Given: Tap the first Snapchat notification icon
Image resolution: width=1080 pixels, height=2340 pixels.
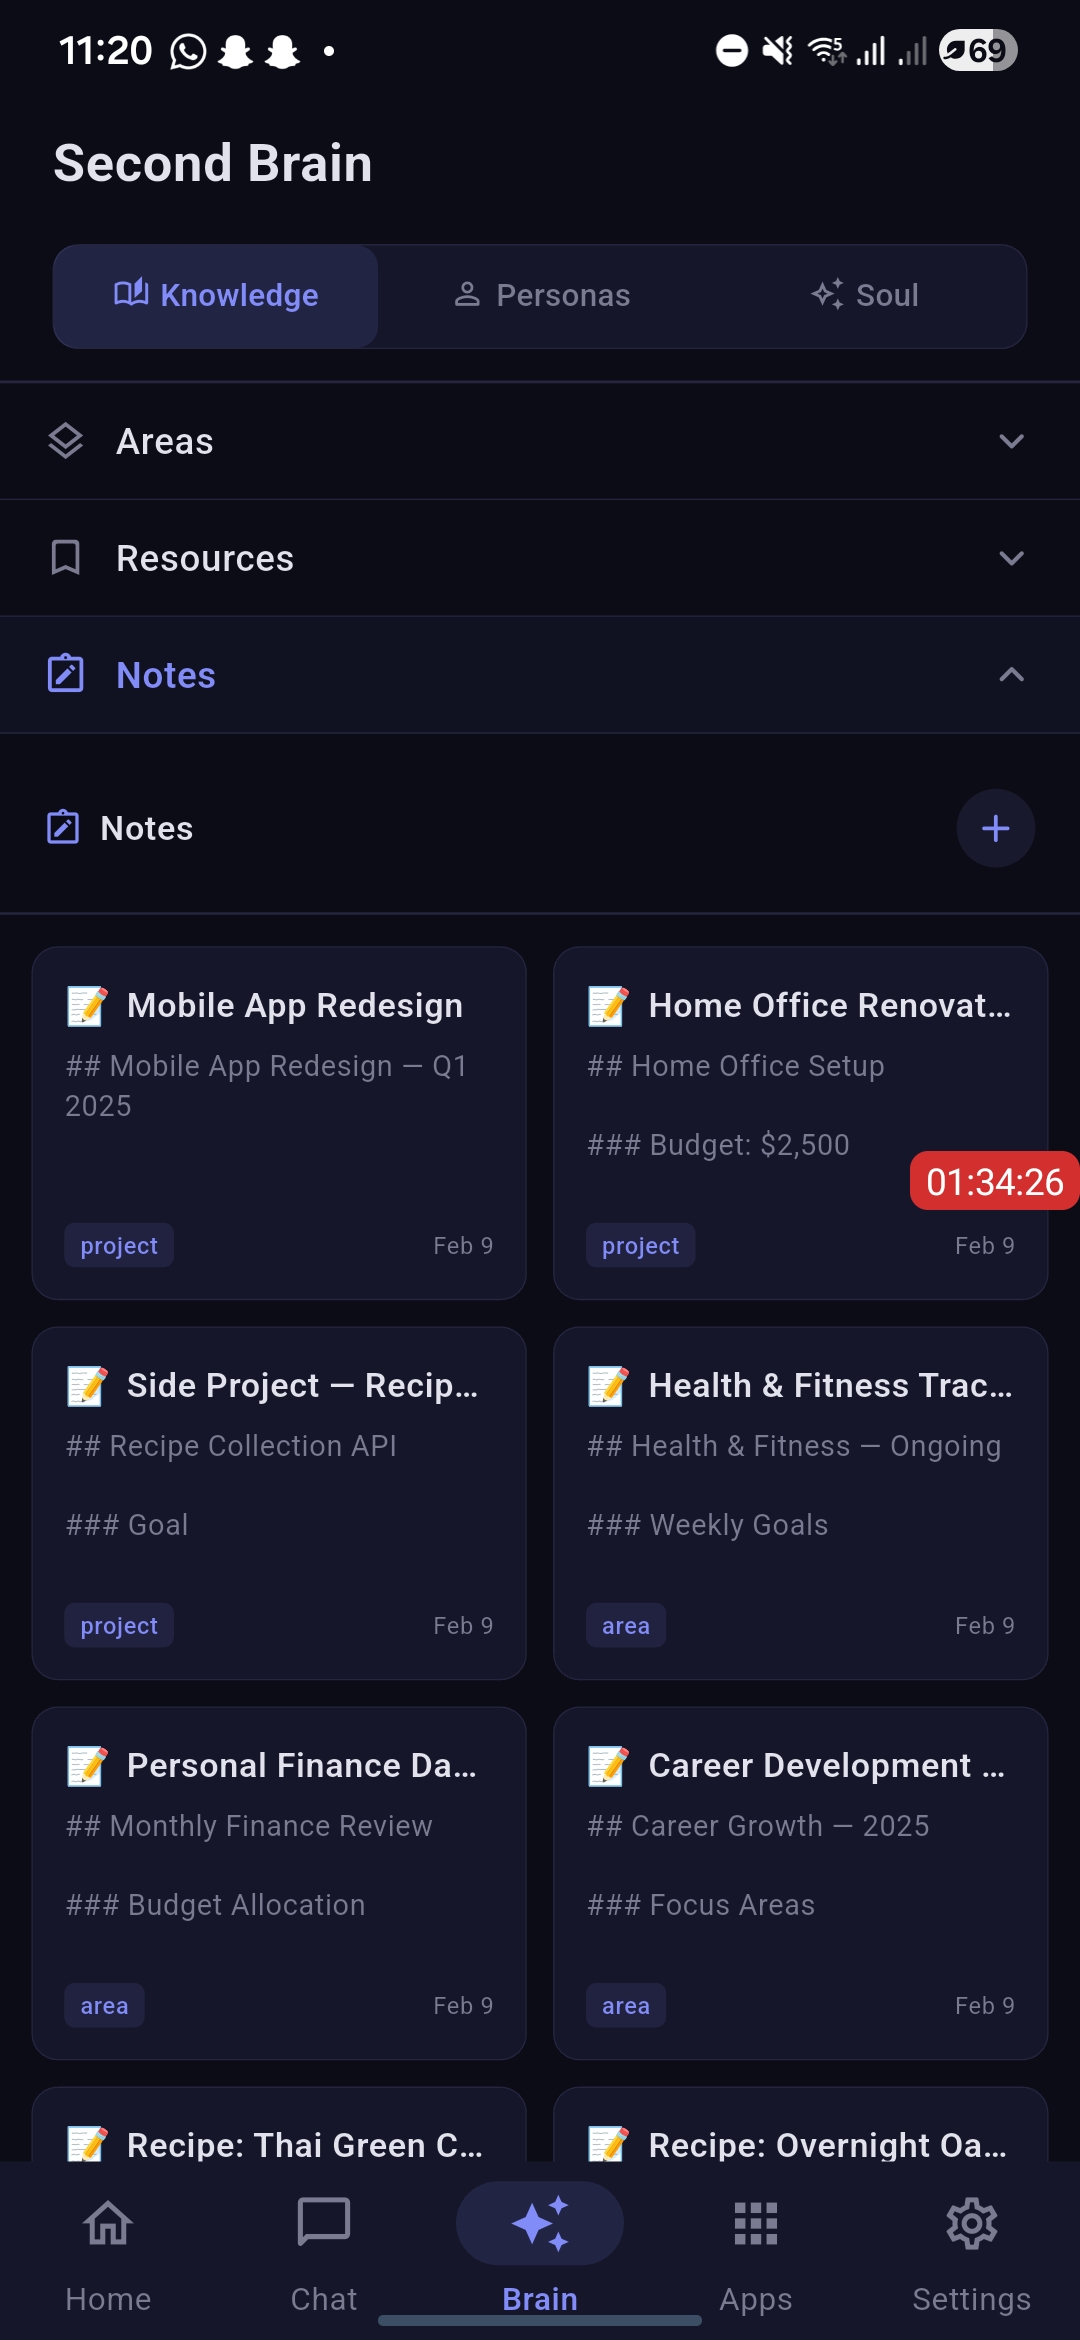Looking at the screenshot, I should coord(236,51).
